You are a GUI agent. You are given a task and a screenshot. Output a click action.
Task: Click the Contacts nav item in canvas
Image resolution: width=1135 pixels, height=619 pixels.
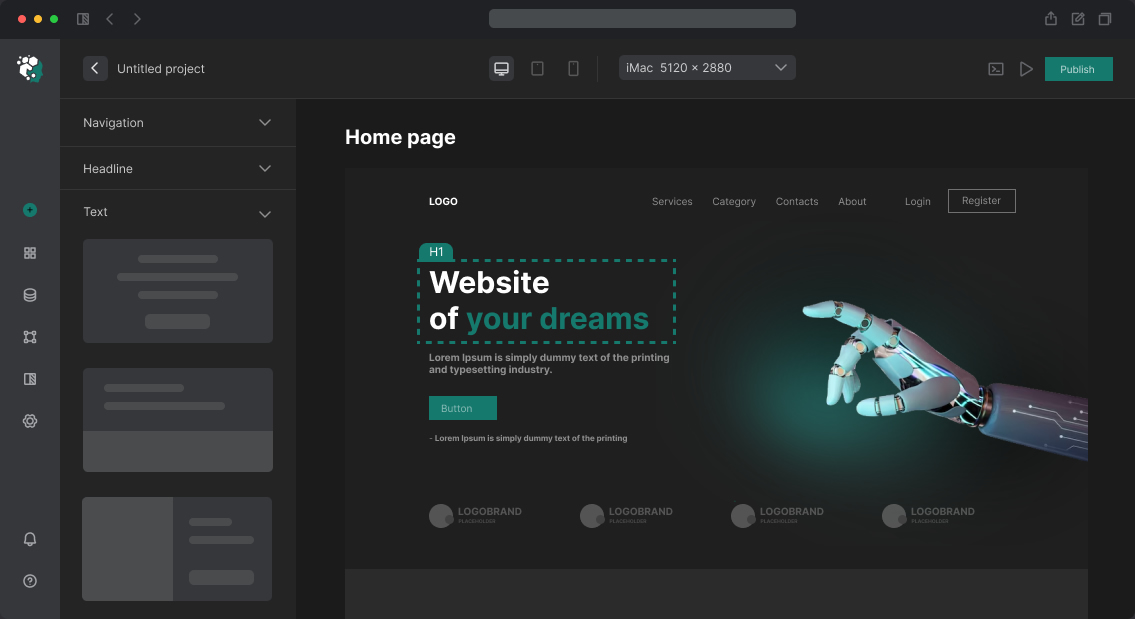(x=797, y=201)
